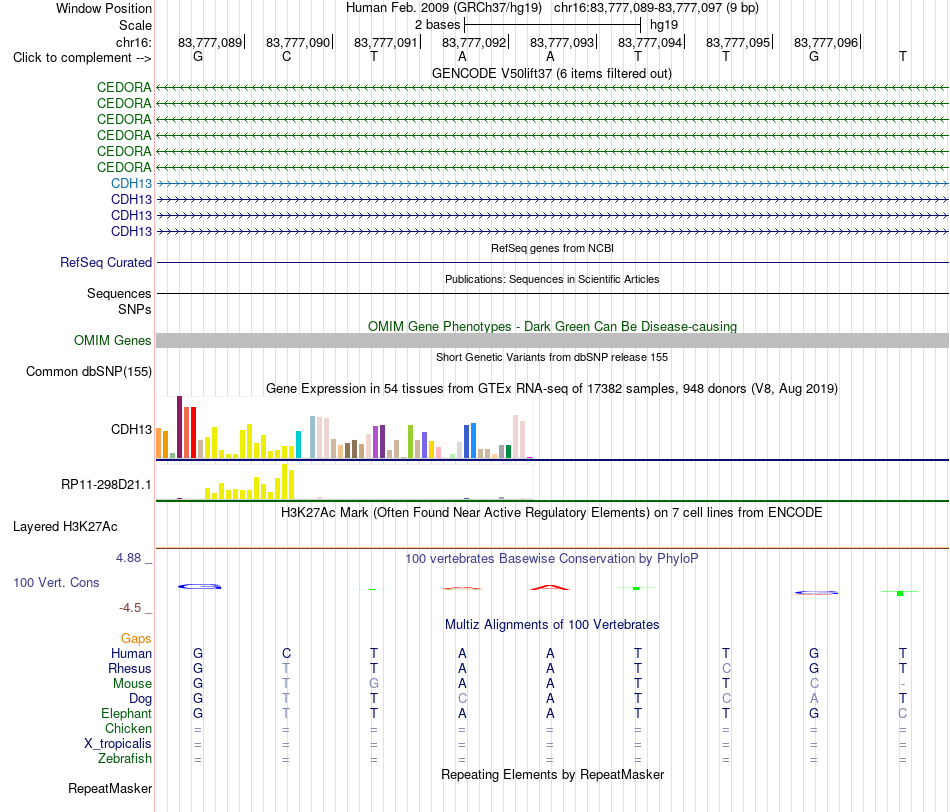
Task: Click 'Multiz Alignments of 100 Vertebrates' title
Action: (552, 624)
